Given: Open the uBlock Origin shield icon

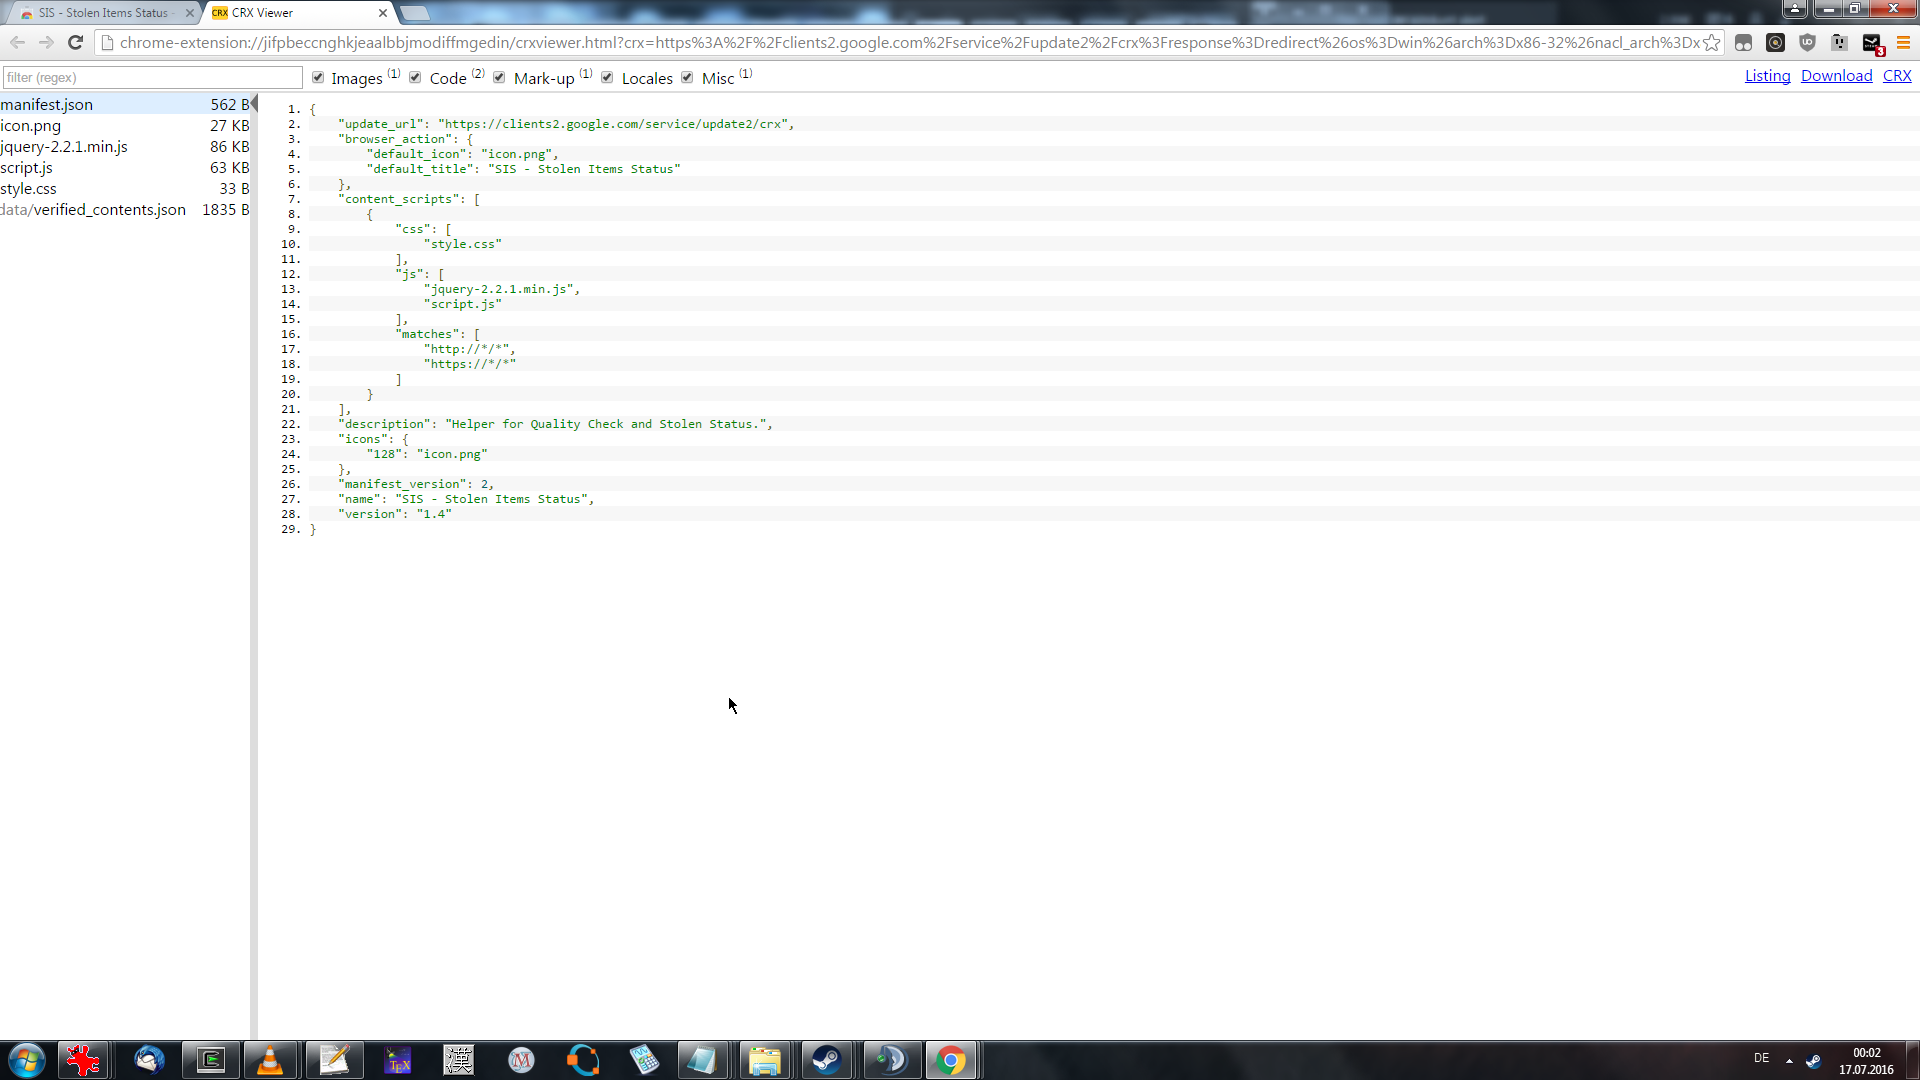Looking at the screenshot, I should click(x=1807, y=42).
